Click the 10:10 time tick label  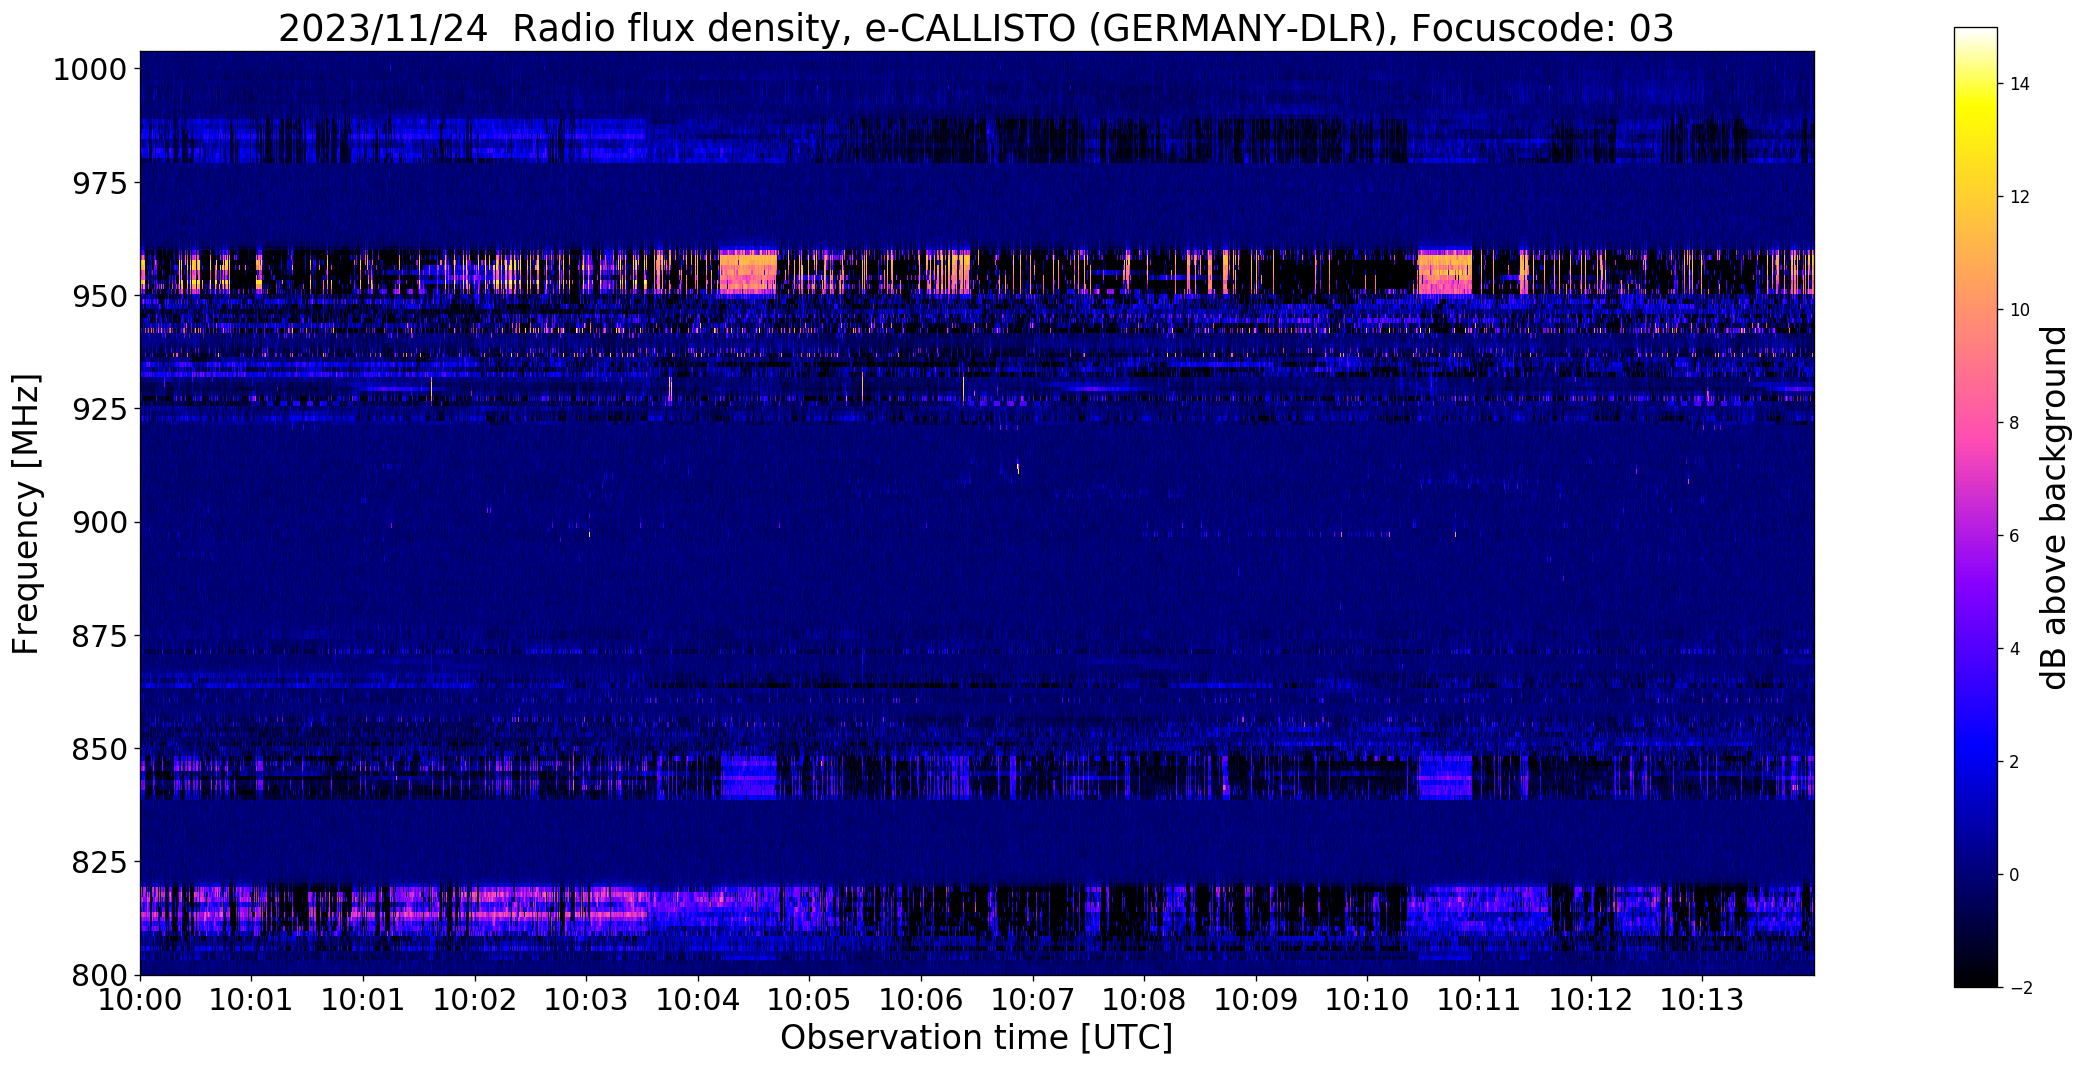coord(1367,1000)
